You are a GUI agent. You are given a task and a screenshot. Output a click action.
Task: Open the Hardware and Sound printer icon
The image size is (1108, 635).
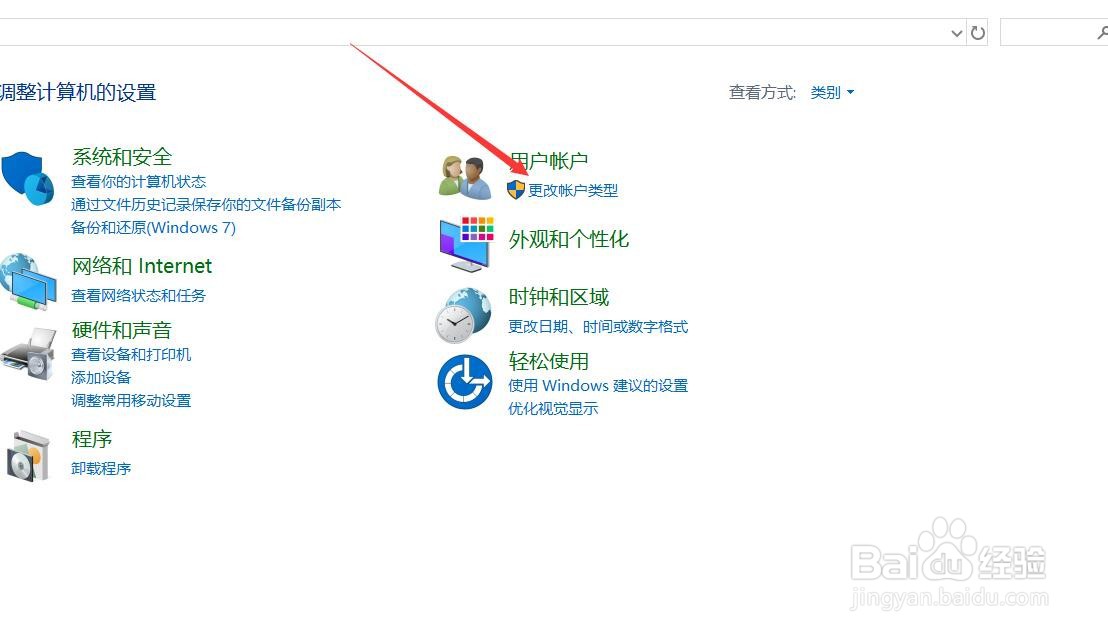28,355
